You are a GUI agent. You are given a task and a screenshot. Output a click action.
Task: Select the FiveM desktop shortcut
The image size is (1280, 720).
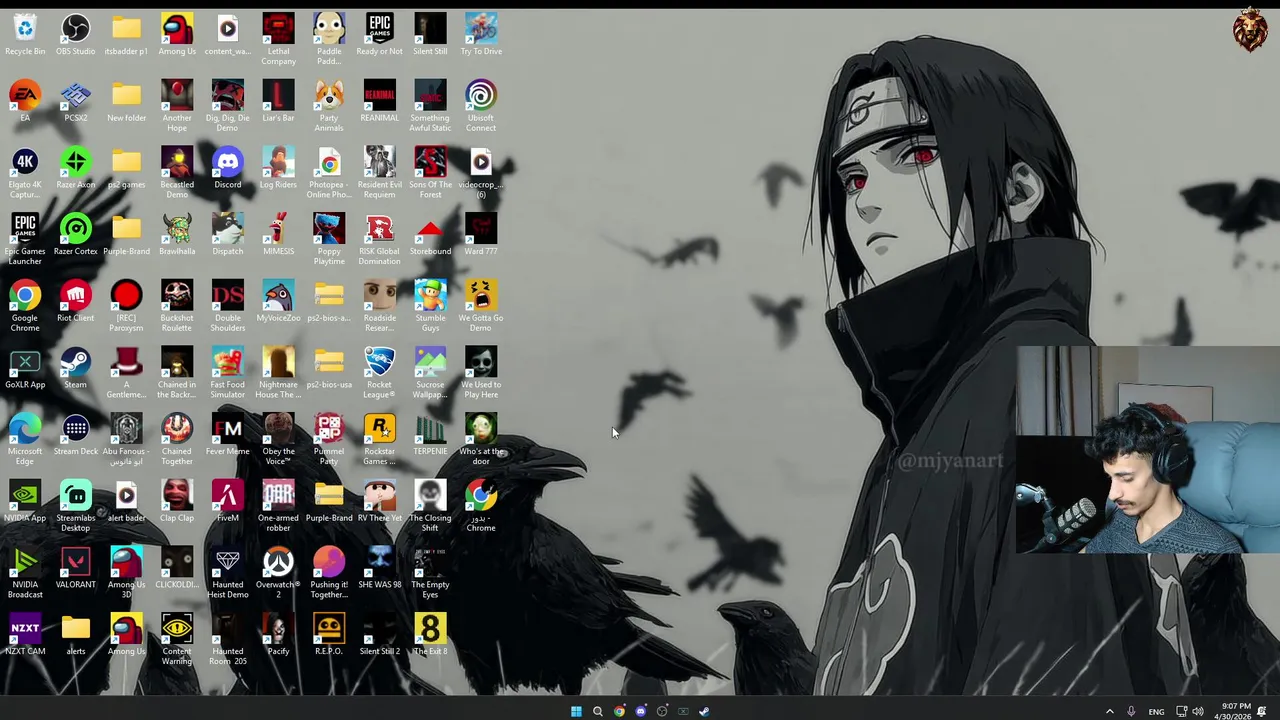tap(227, 501)
